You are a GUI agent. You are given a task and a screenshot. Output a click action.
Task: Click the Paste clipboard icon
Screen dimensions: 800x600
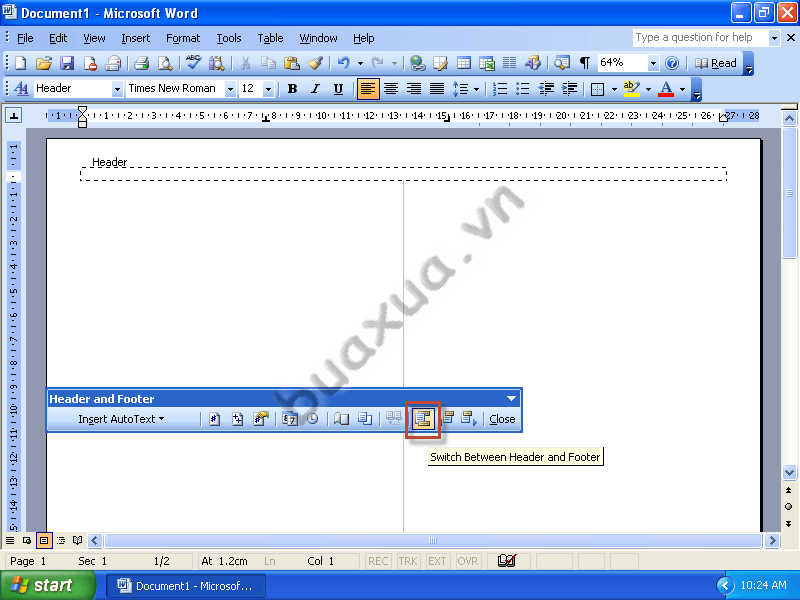[x=291, y=63]
